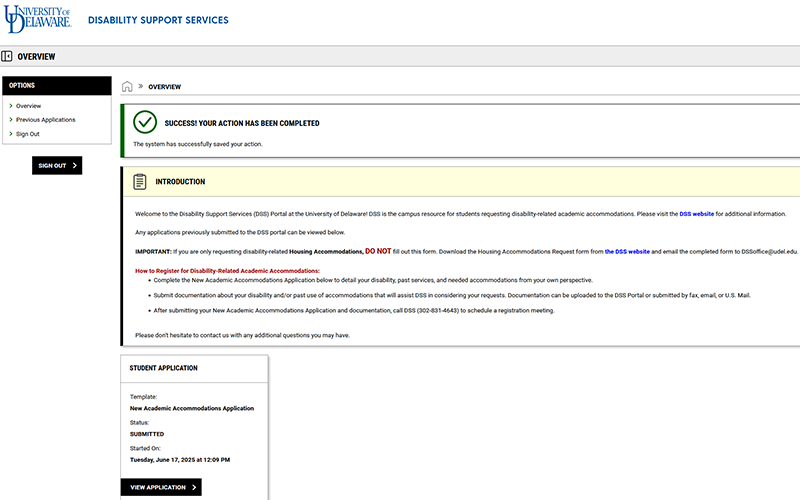Click the chevron arrow on Sign Out button
800x500 pixels.
74,165
